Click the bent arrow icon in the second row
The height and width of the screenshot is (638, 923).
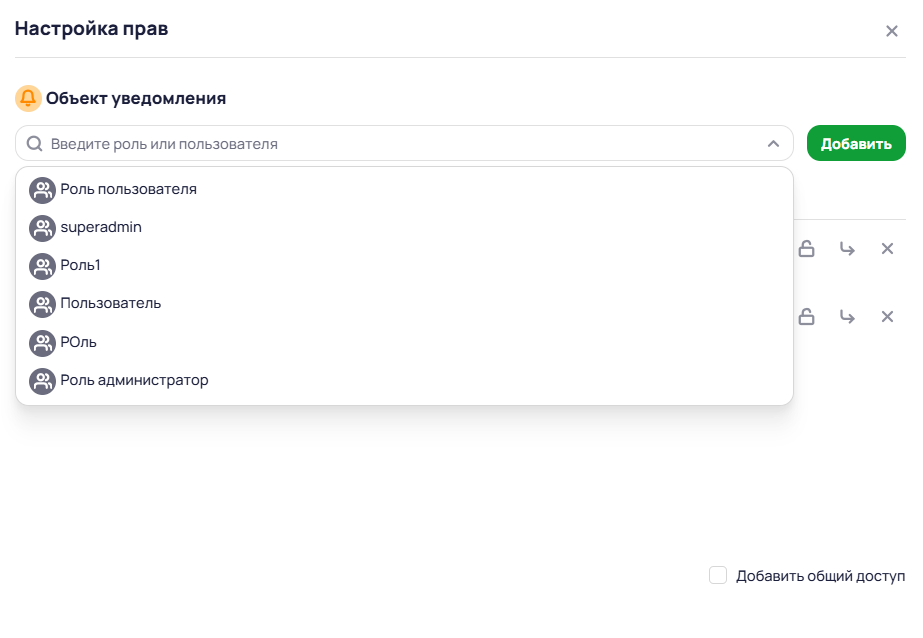pos(847,317)
